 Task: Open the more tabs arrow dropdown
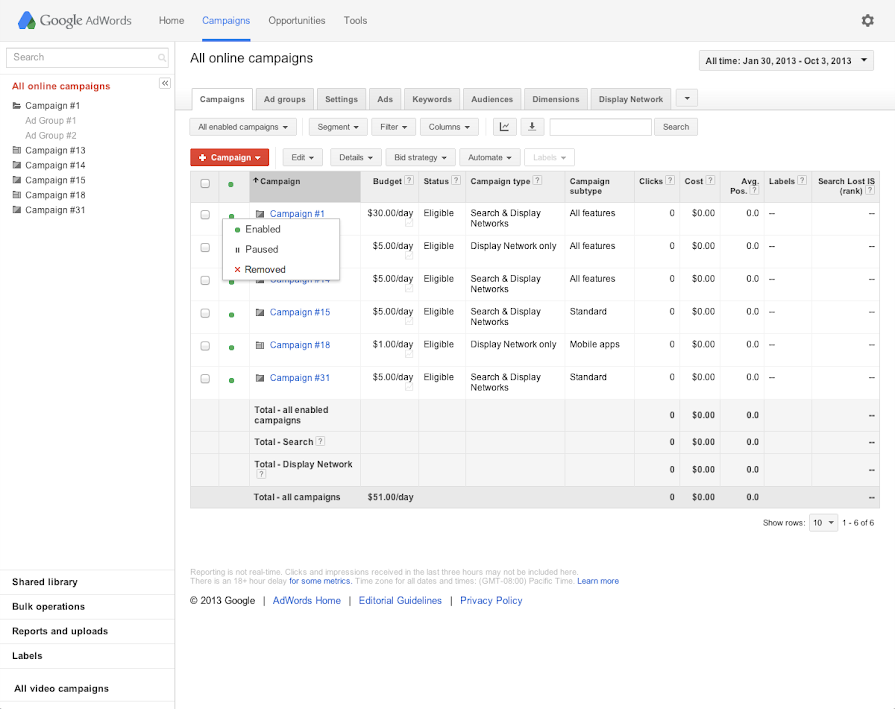pos(687,98)
